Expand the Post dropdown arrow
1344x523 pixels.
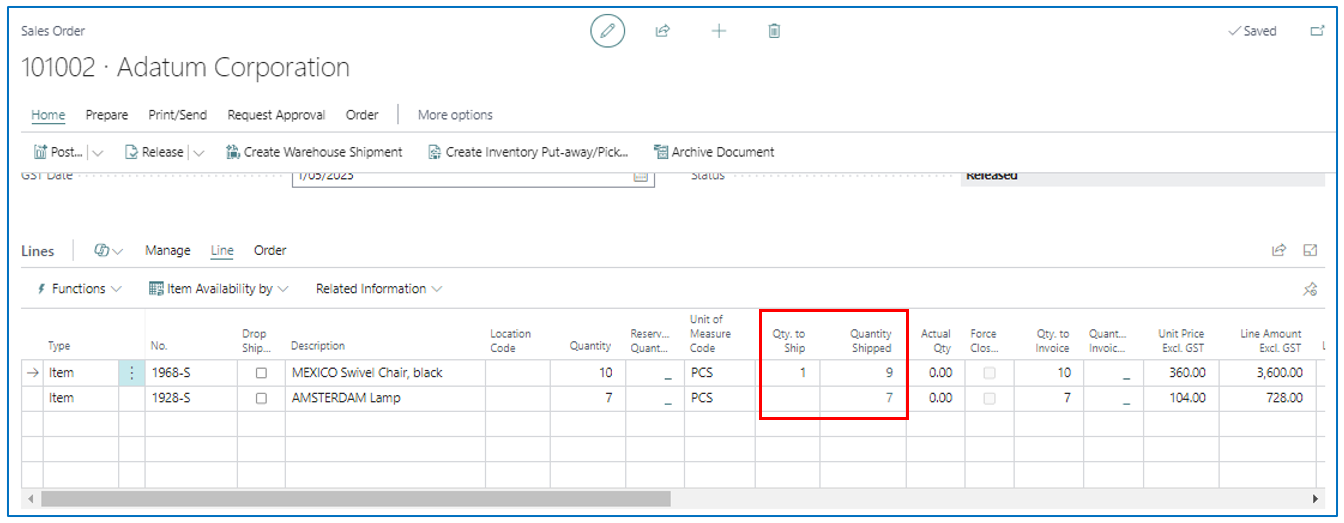[98, 153]
